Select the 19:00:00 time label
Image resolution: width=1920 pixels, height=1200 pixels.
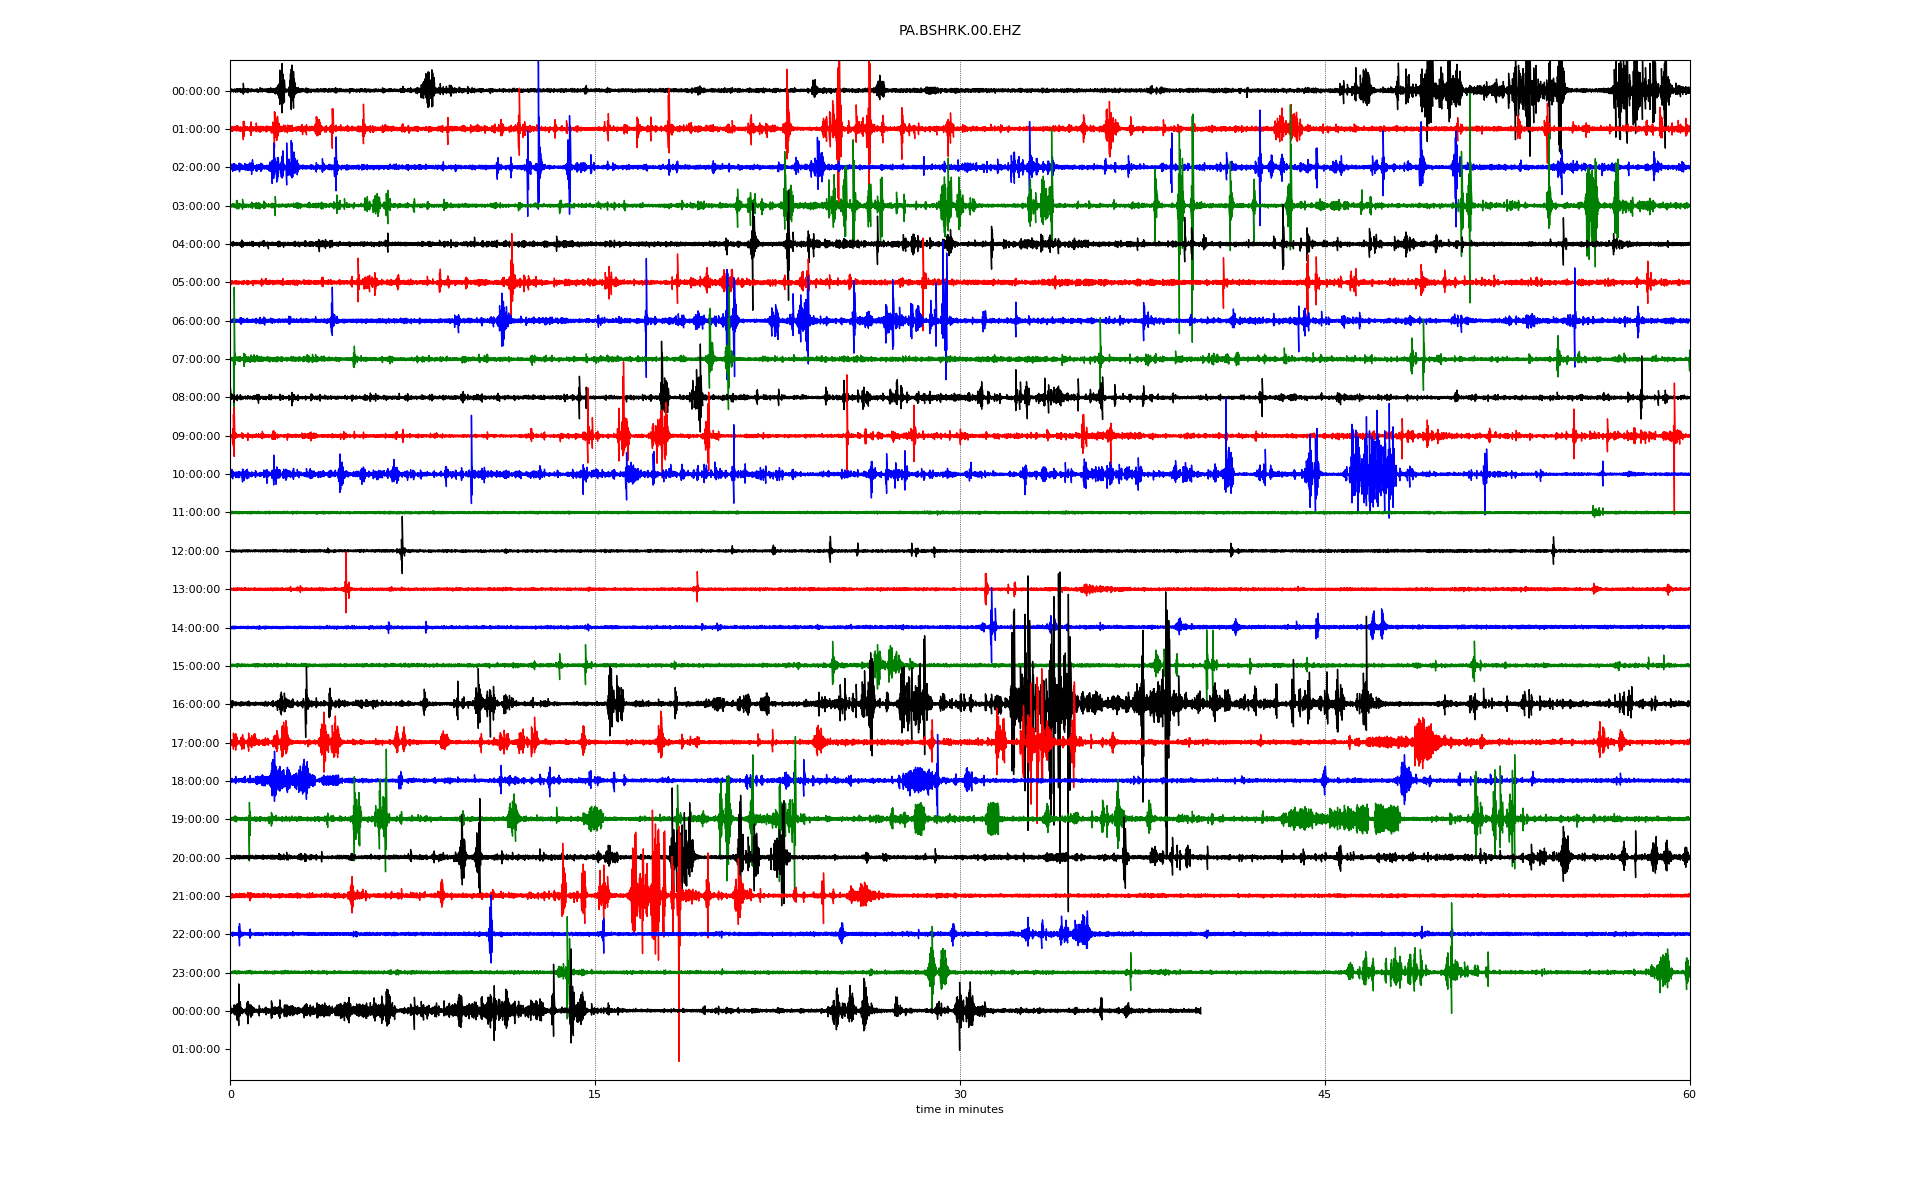coord(196,820)
